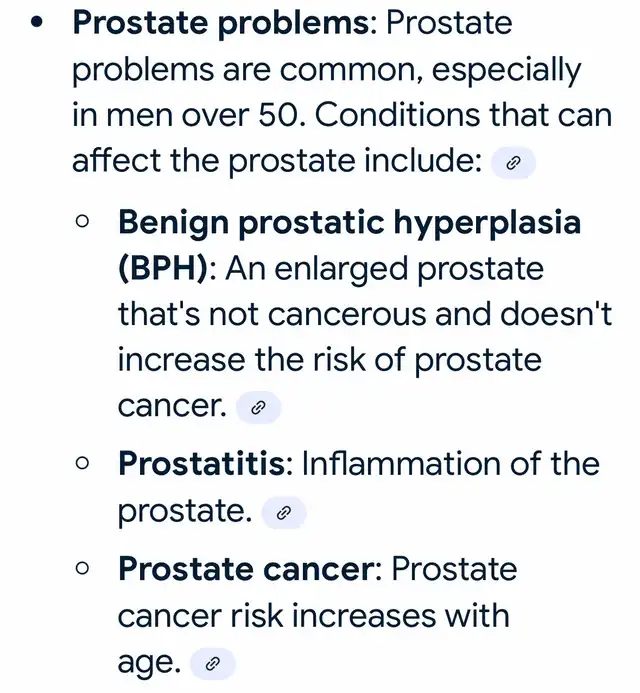Click the word 'enlarged'
The width and height of the screenshot is (640, 693).
point(341,270)
